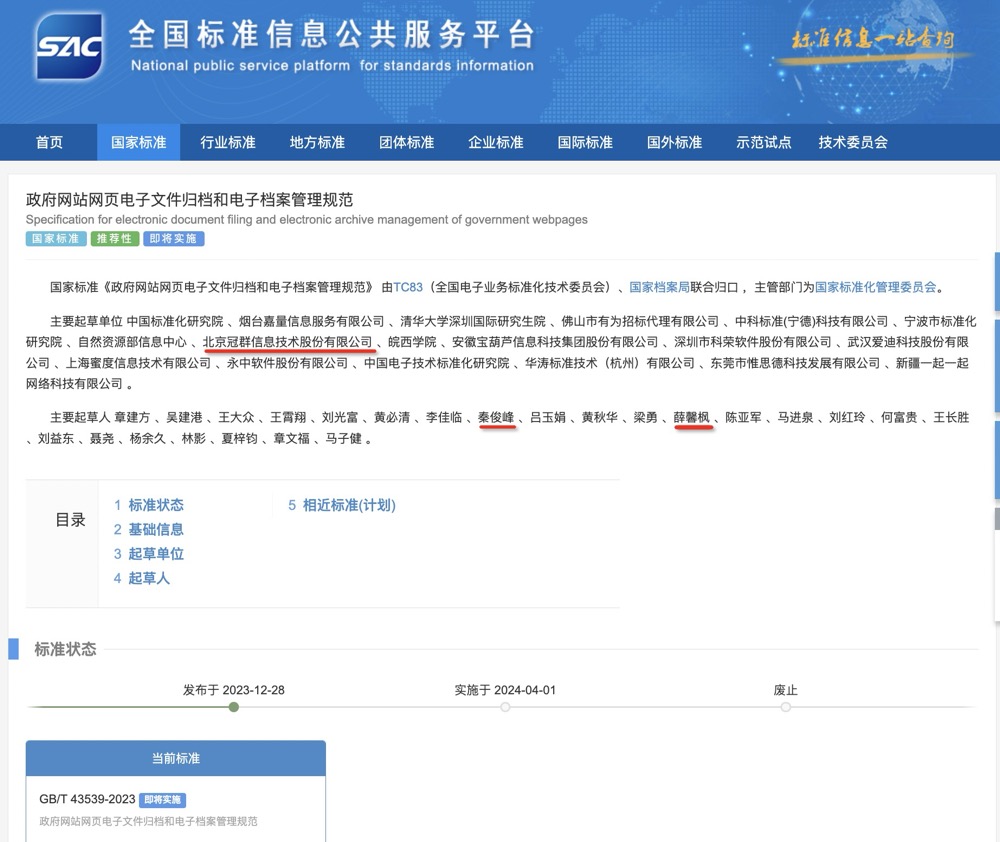This screenshot has height=842, width=1000.
Task: Follow the 国家标准化管理委员会 link
Action: click(x=876, y=287)
